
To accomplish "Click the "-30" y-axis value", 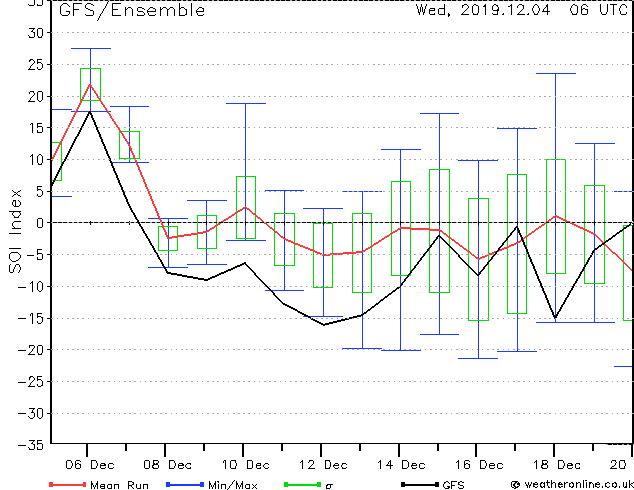I will (x=32, y=414).
